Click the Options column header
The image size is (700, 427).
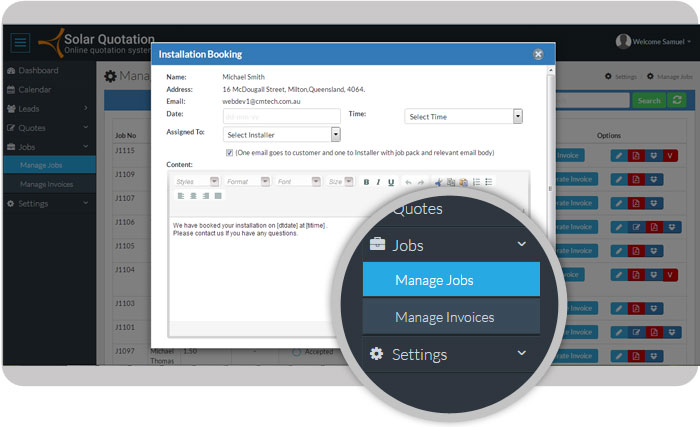tap(608, 135)
